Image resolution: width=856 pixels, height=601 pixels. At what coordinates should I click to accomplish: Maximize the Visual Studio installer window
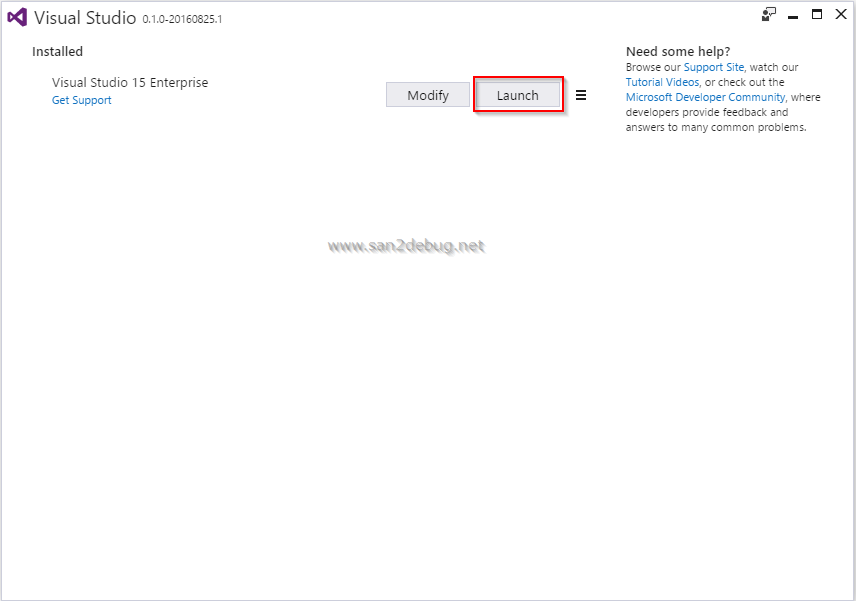[x=817, y=15]
